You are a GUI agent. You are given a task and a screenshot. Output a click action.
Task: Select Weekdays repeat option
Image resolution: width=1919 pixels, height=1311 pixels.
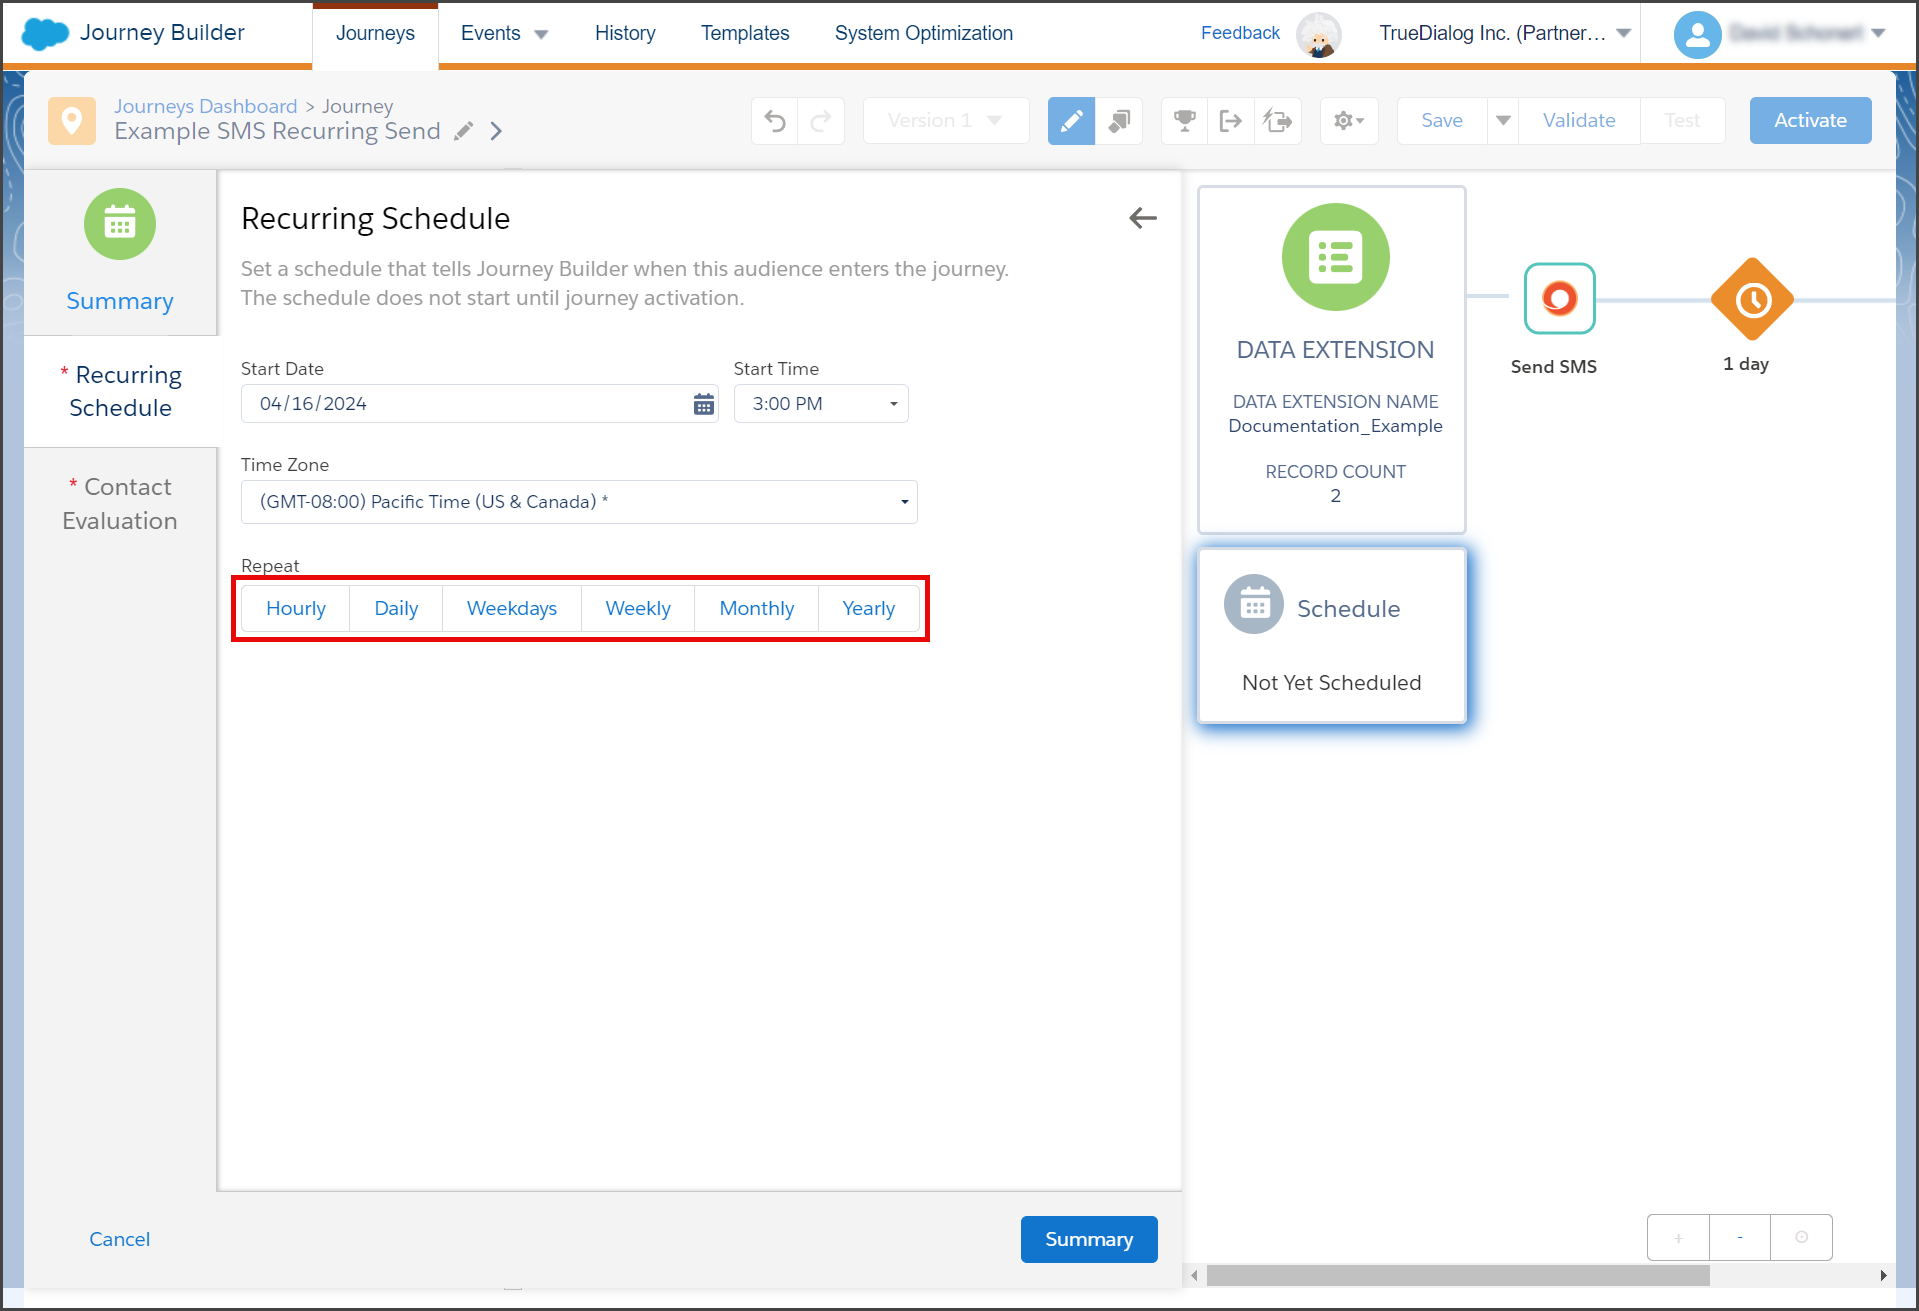512,608
